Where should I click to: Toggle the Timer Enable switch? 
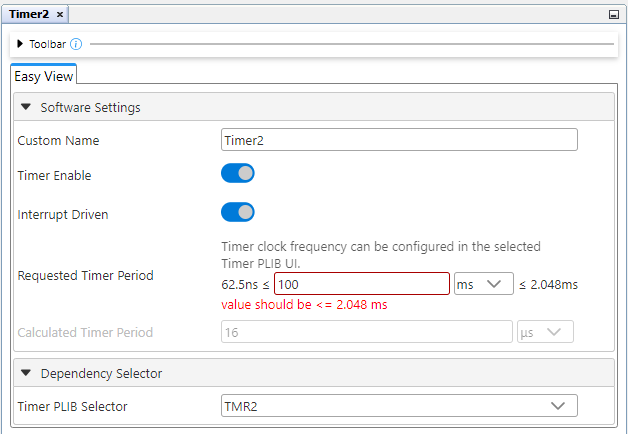[x=238, y=174]
